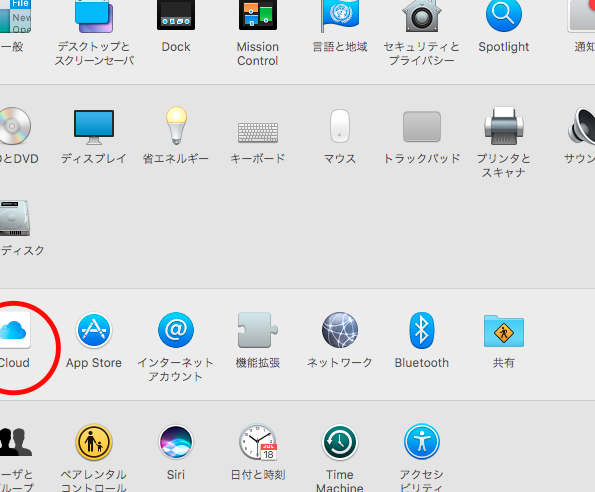Screen dimensions: 595x492
Task: Open Time Machine preferences
Action: [x=340, y=442]
